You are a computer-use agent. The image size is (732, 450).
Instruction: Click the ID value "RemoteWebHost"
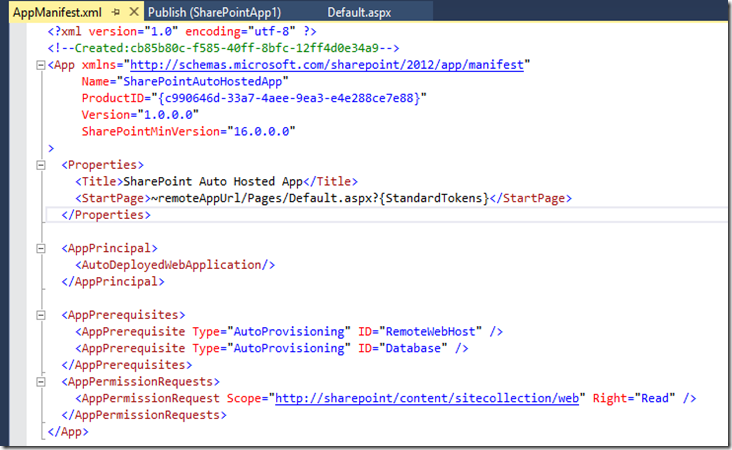click(x=430, y=331)
